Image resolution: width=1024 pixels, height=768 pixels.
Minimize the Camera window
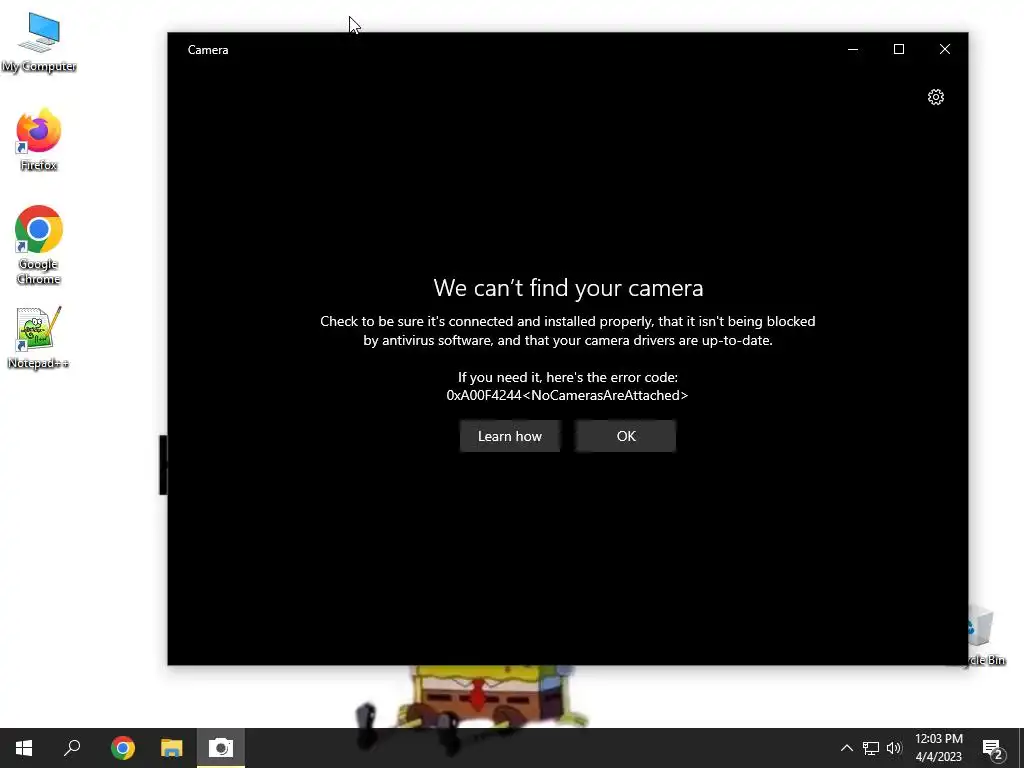(853, 50)
